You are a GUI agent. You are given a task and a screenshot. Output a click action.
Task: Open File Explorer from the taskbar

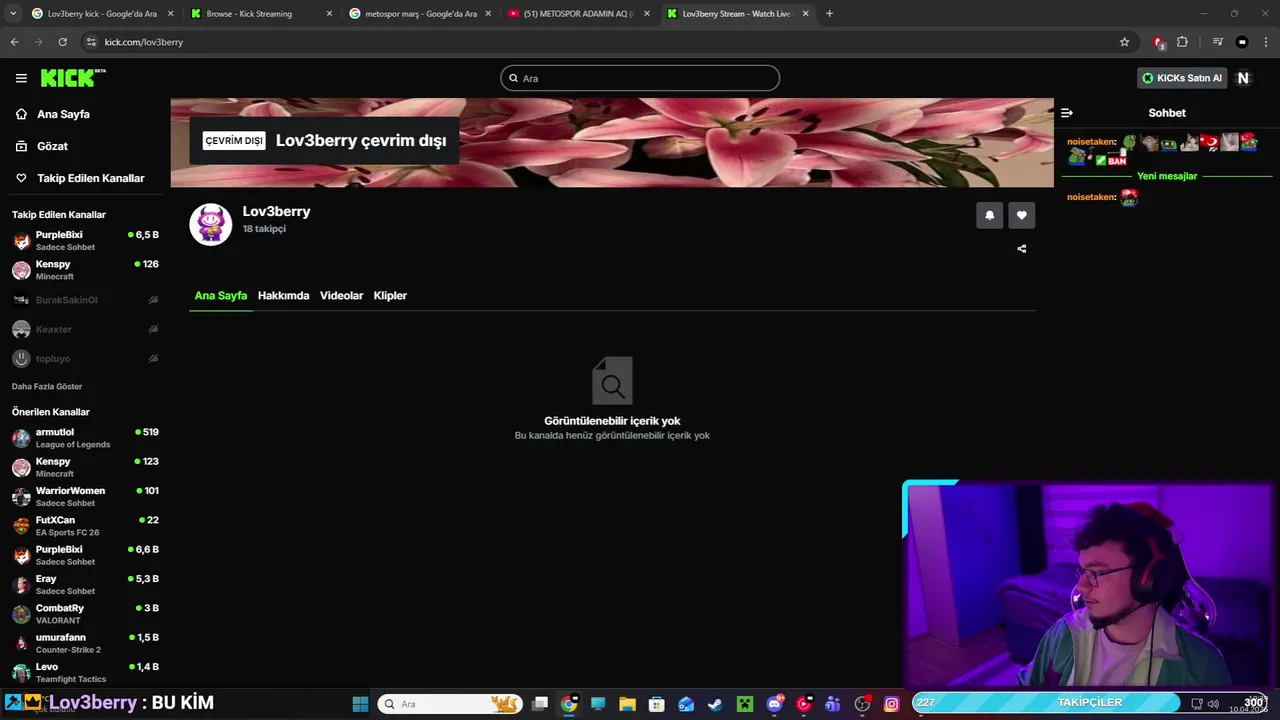[x=627, y=704]
